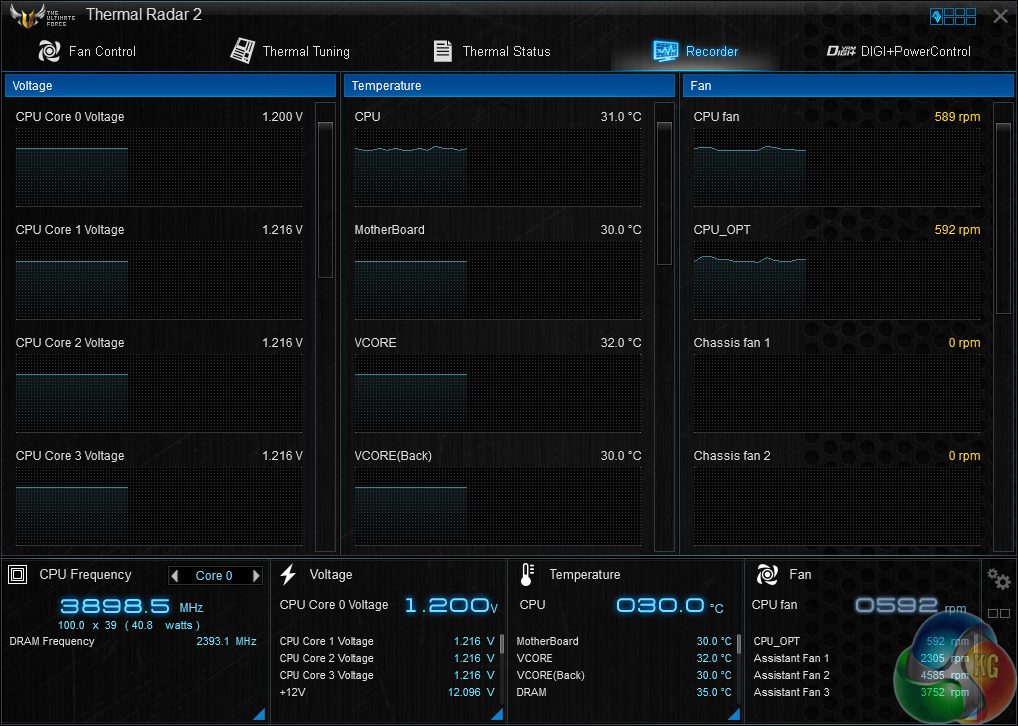Select the Recorder tab
Image resolution: width=1018 pixels, height=726 pixels.
[x=695, y=51]
